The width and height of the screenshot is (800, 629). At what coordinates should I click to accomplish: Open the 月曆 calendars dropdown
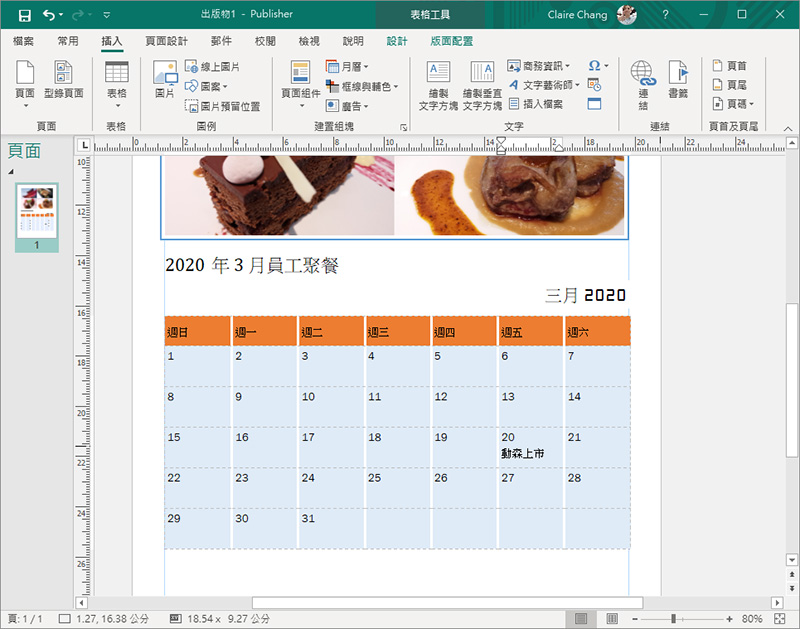[x=347, y=67]
